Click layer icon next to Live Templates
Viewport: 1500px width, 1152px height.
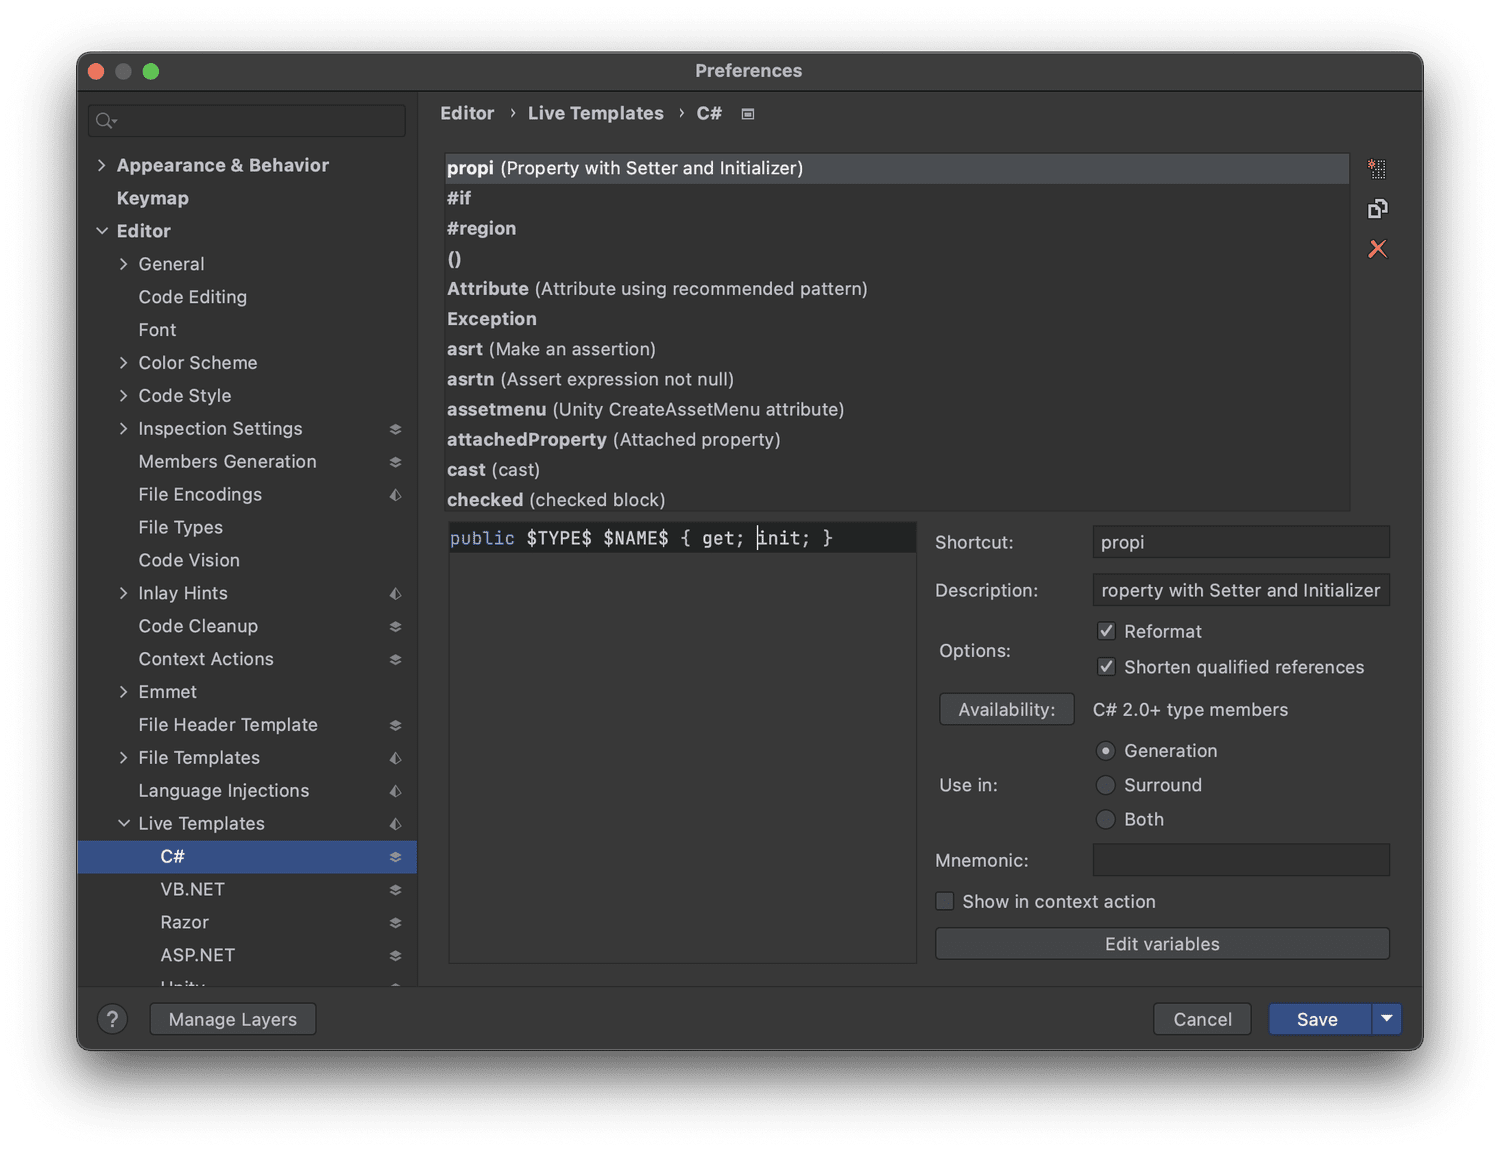point(395,824)
